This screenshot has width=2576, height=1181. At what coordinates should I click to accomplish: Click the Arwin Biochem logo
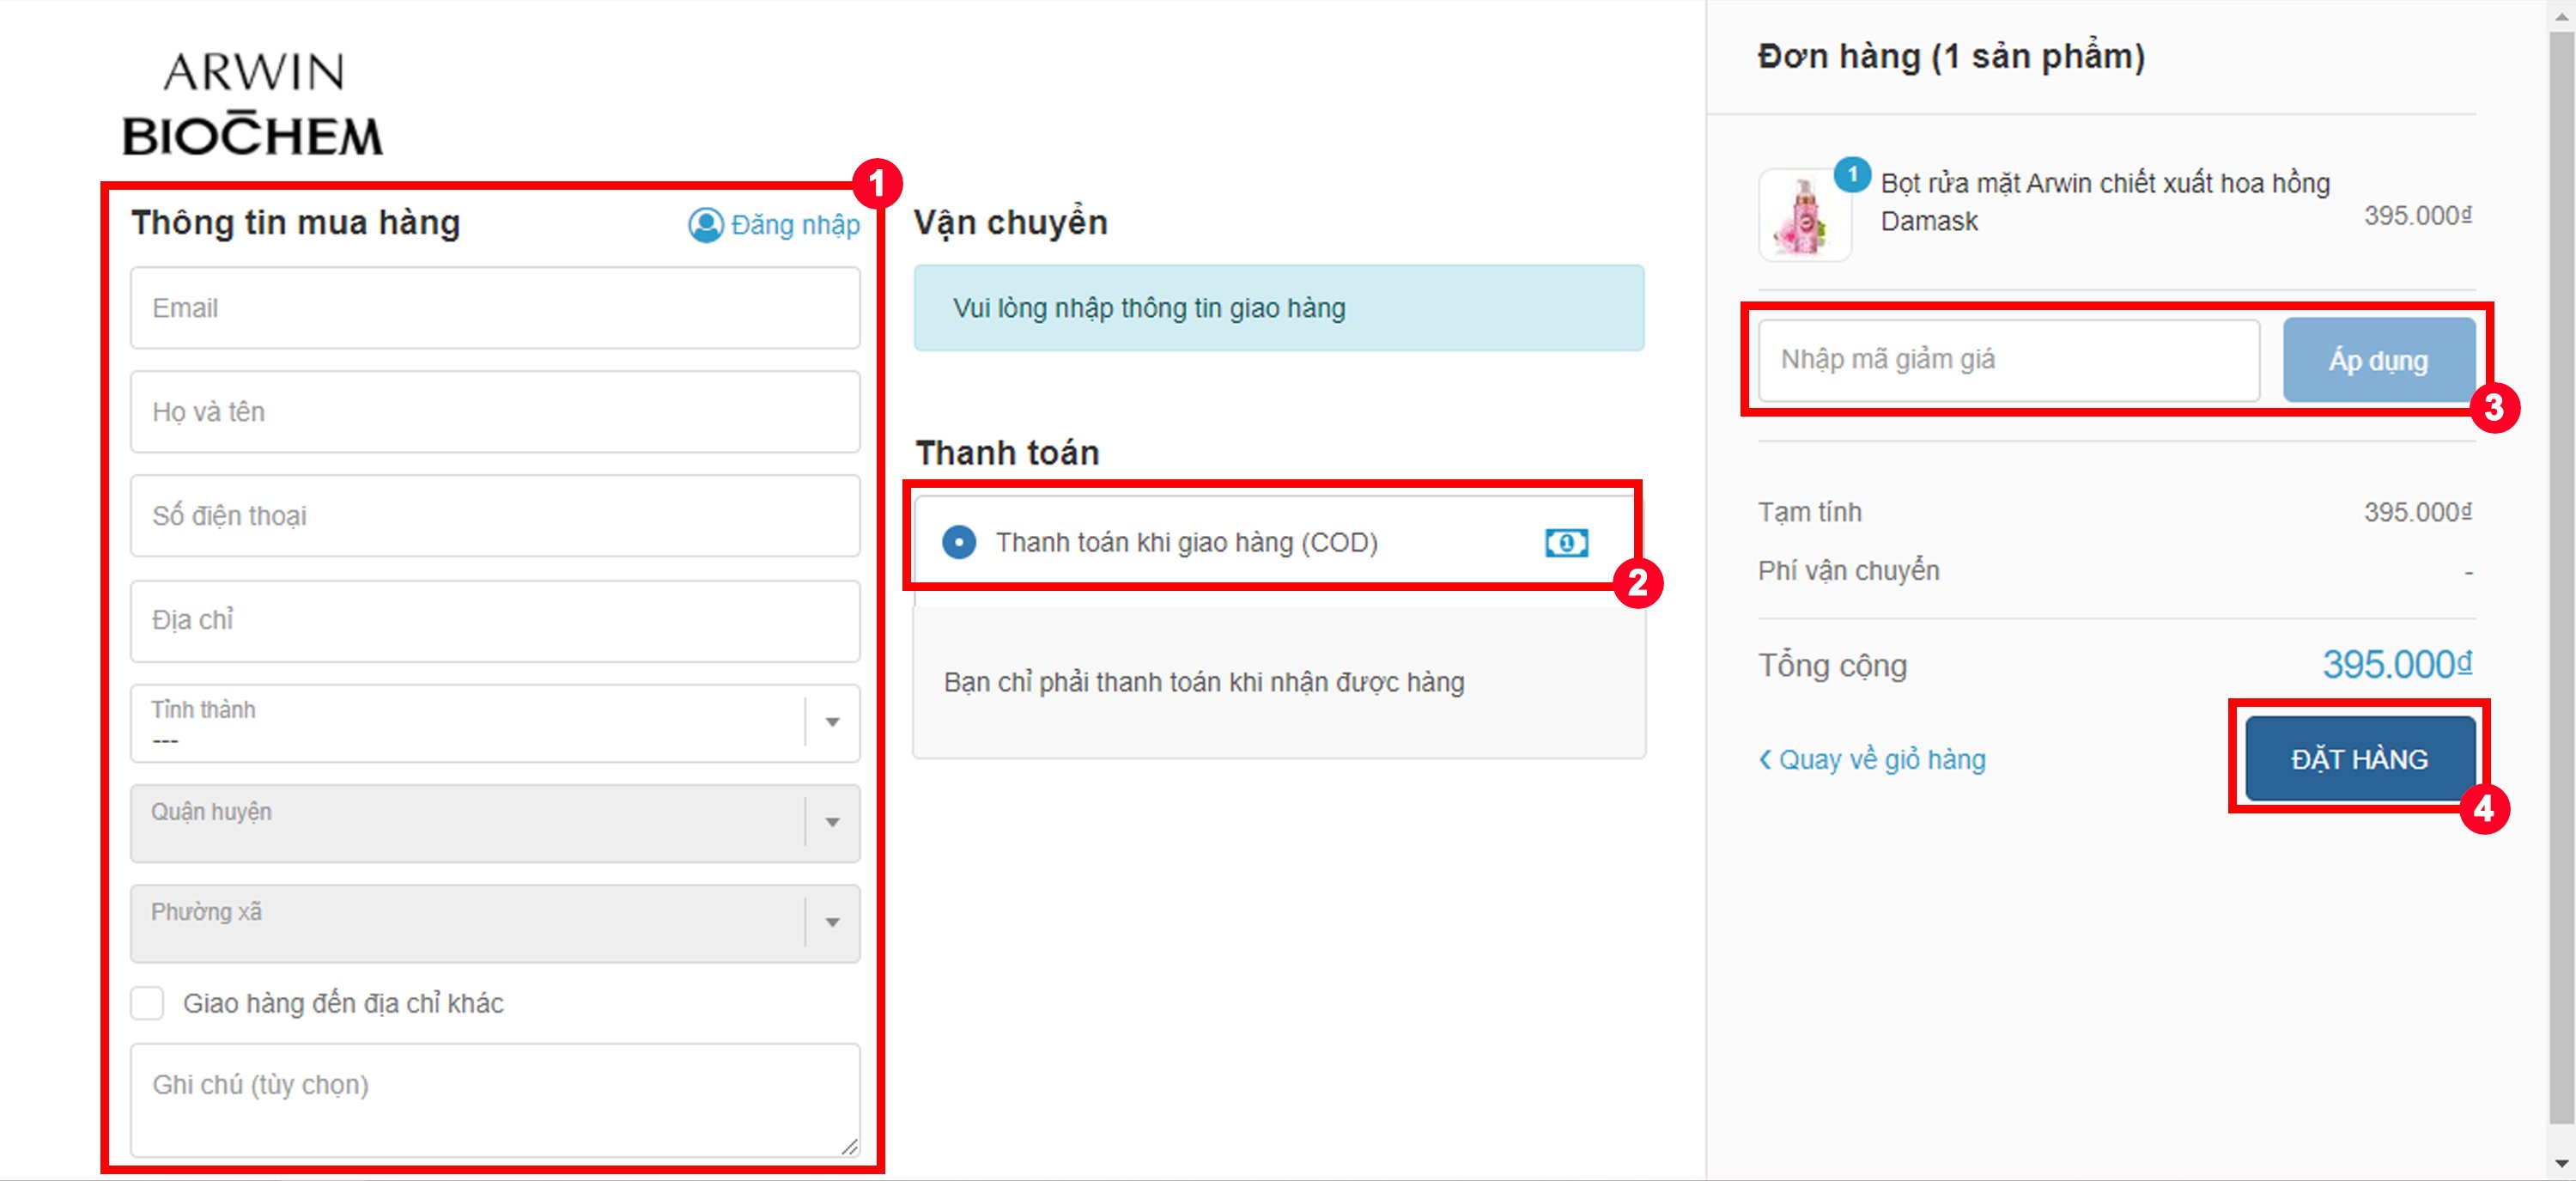point(253,105)
